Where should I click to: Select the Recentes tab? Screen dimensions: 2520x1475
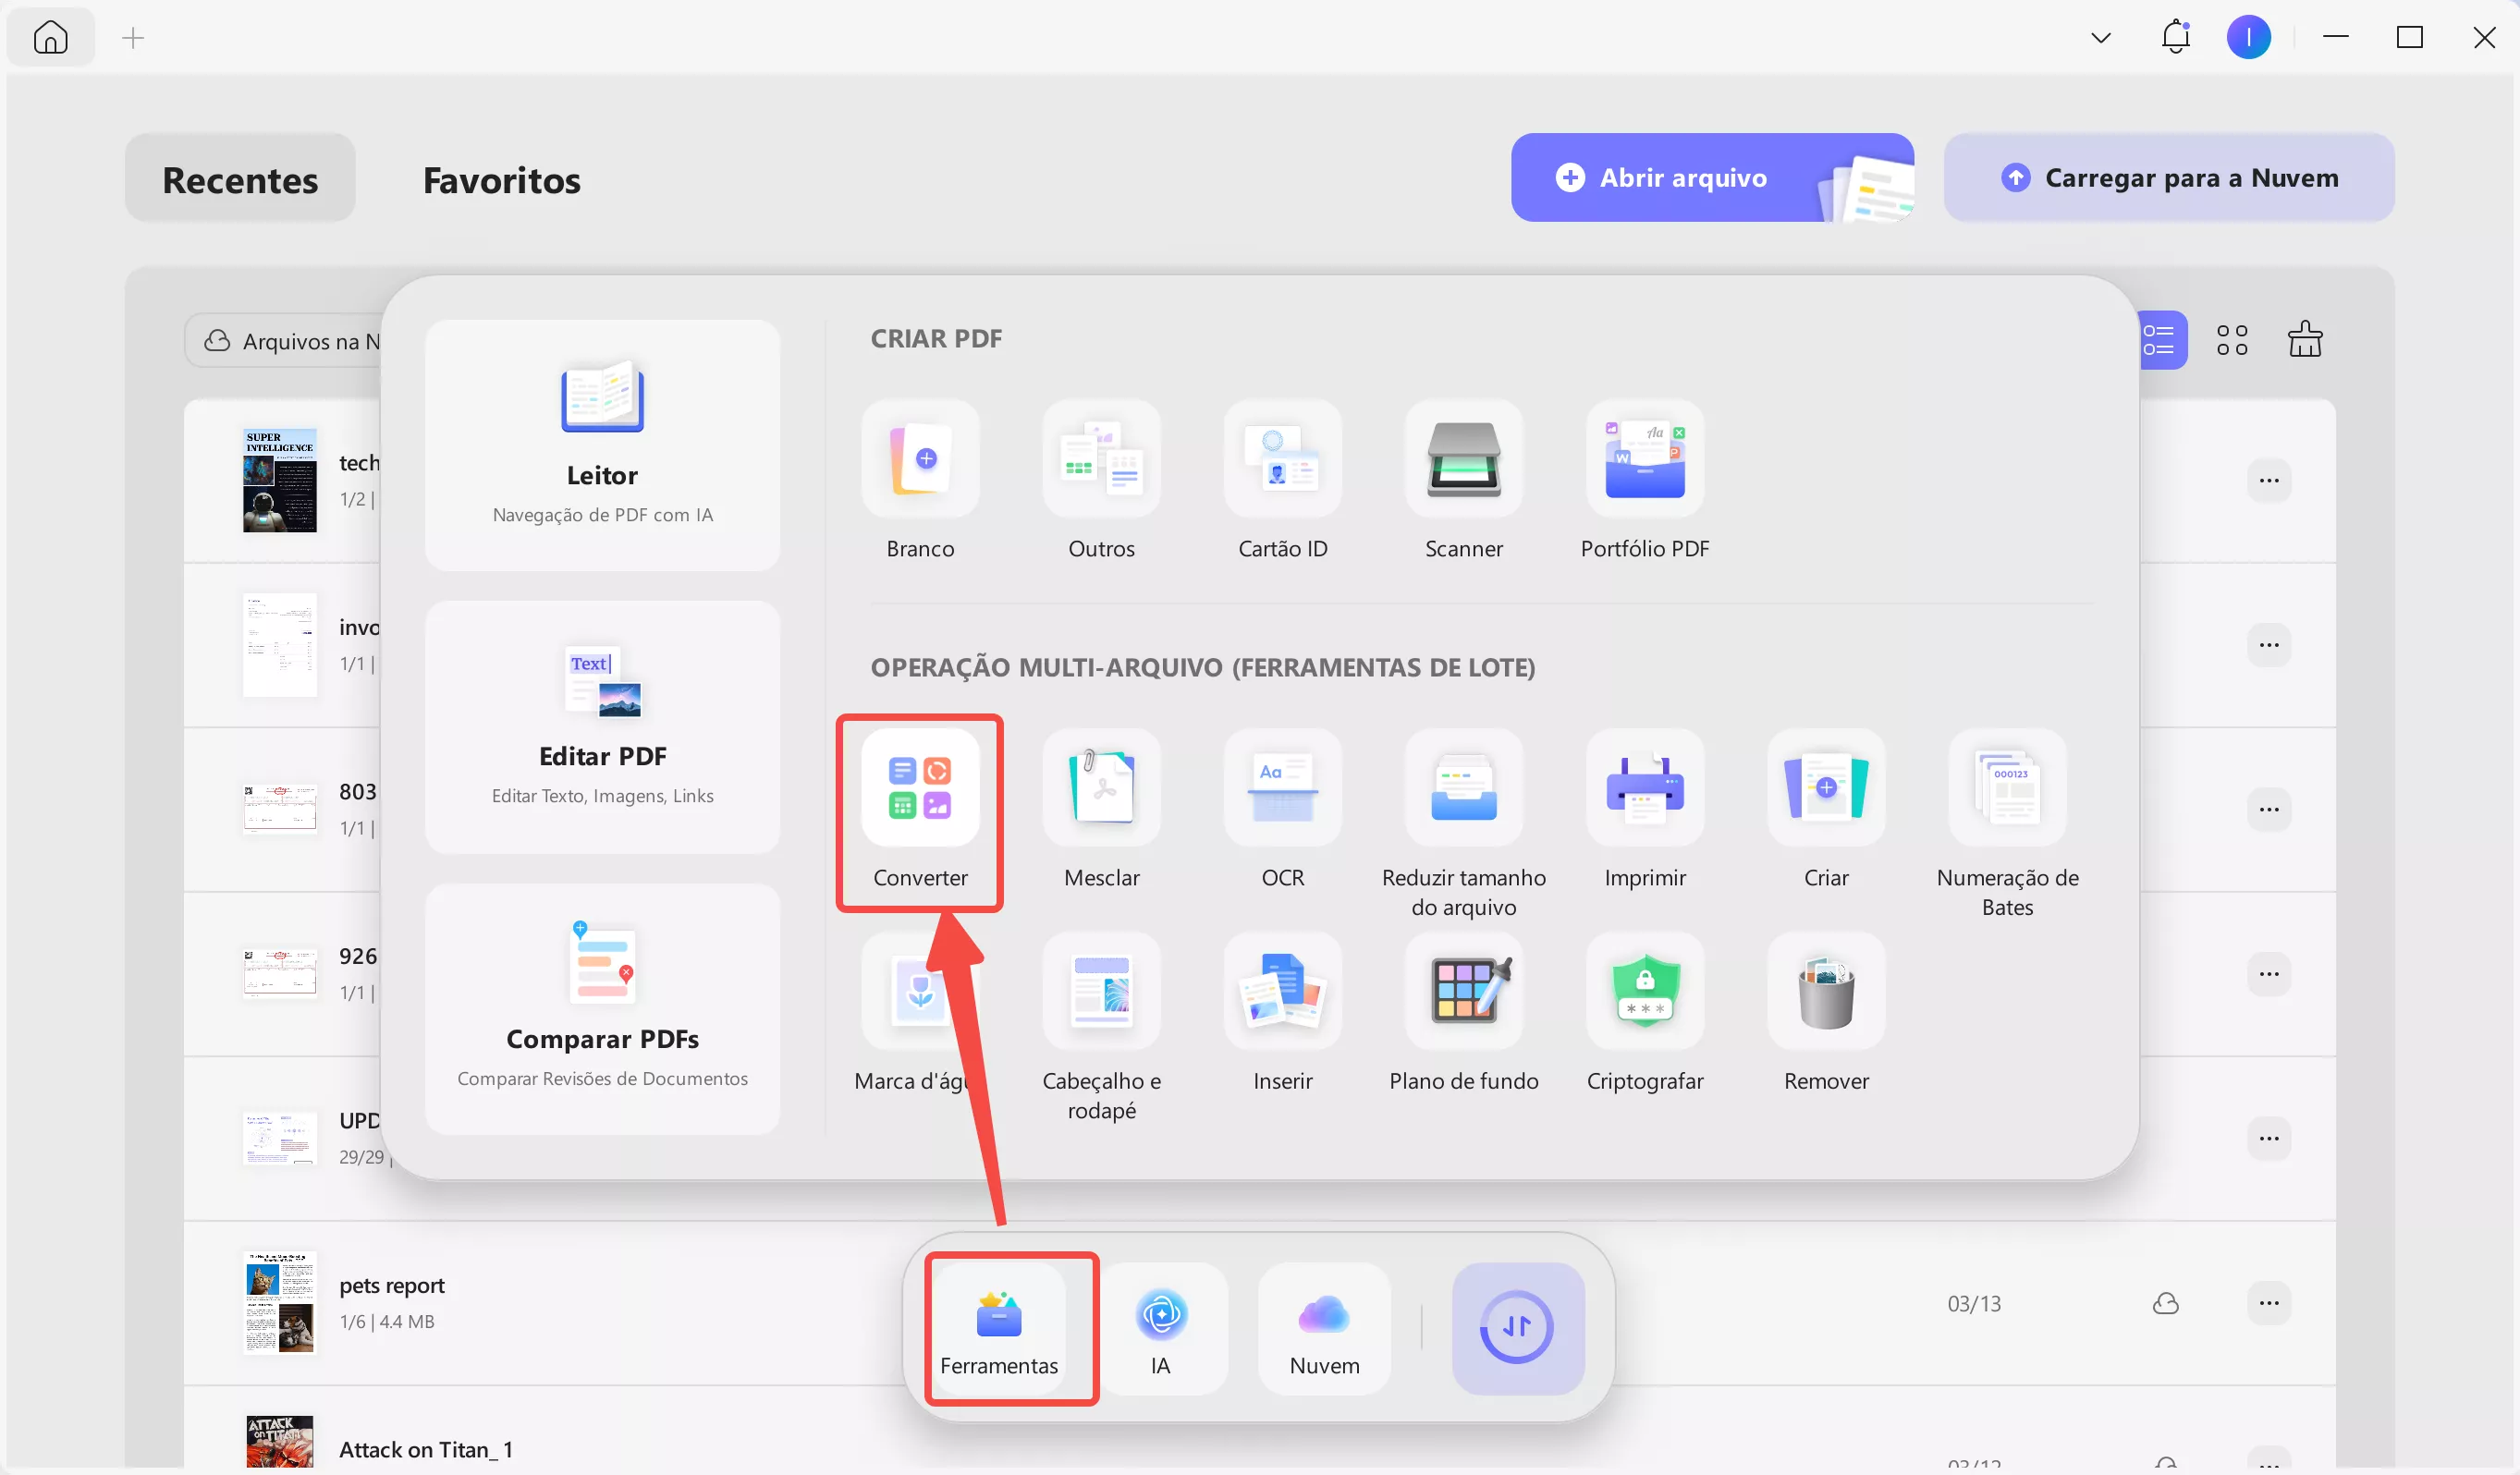tap(240, 180)
